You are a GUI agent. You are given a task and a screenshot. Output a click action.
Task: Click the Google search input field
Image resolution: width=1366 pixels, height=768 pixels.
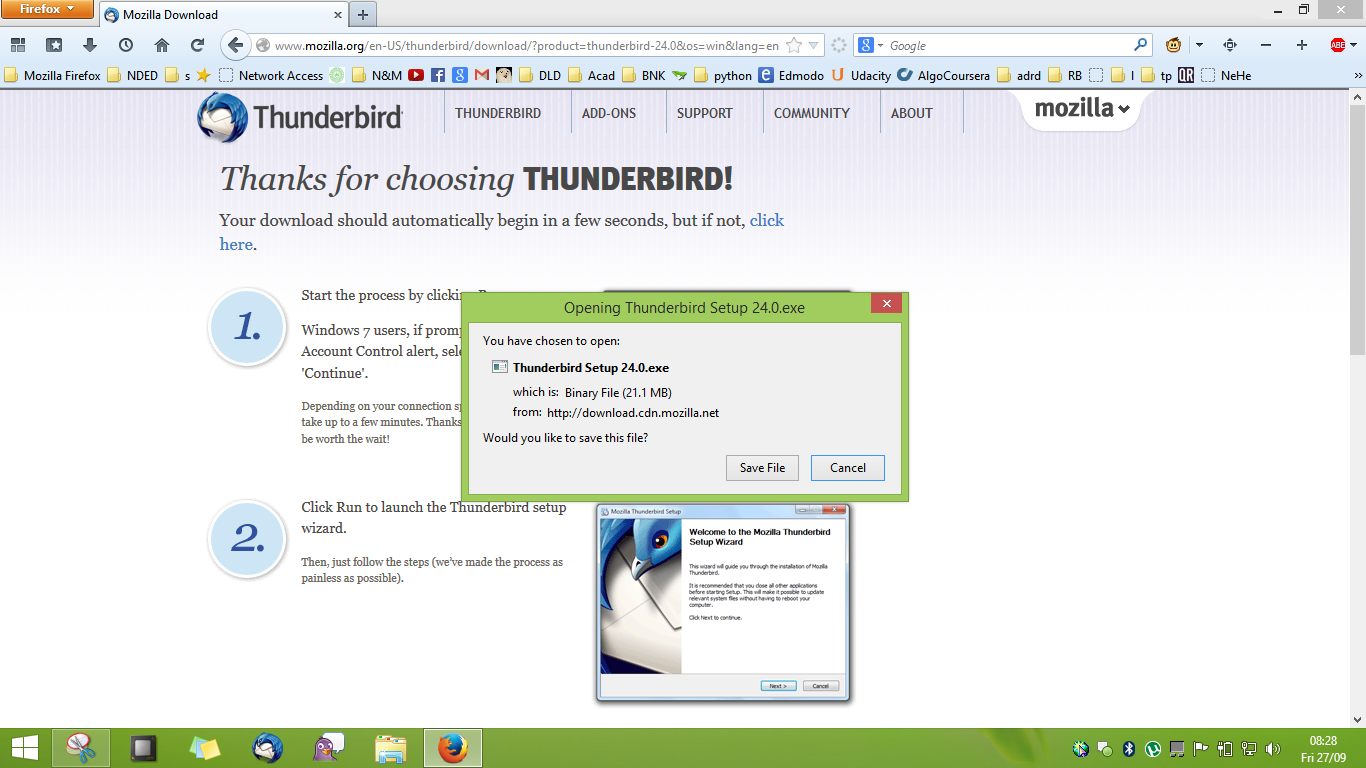click(1008, 45)
